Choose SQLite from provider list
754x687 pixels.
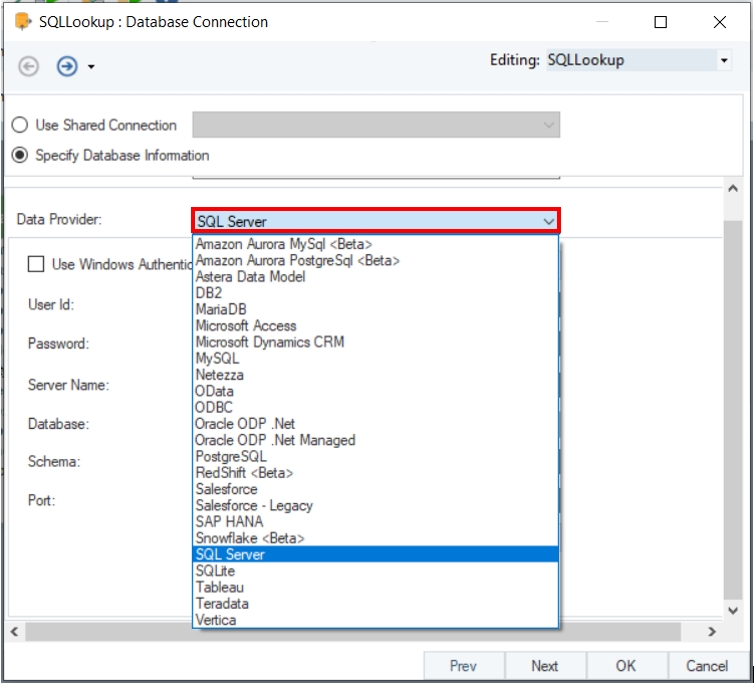pos(376,571)
